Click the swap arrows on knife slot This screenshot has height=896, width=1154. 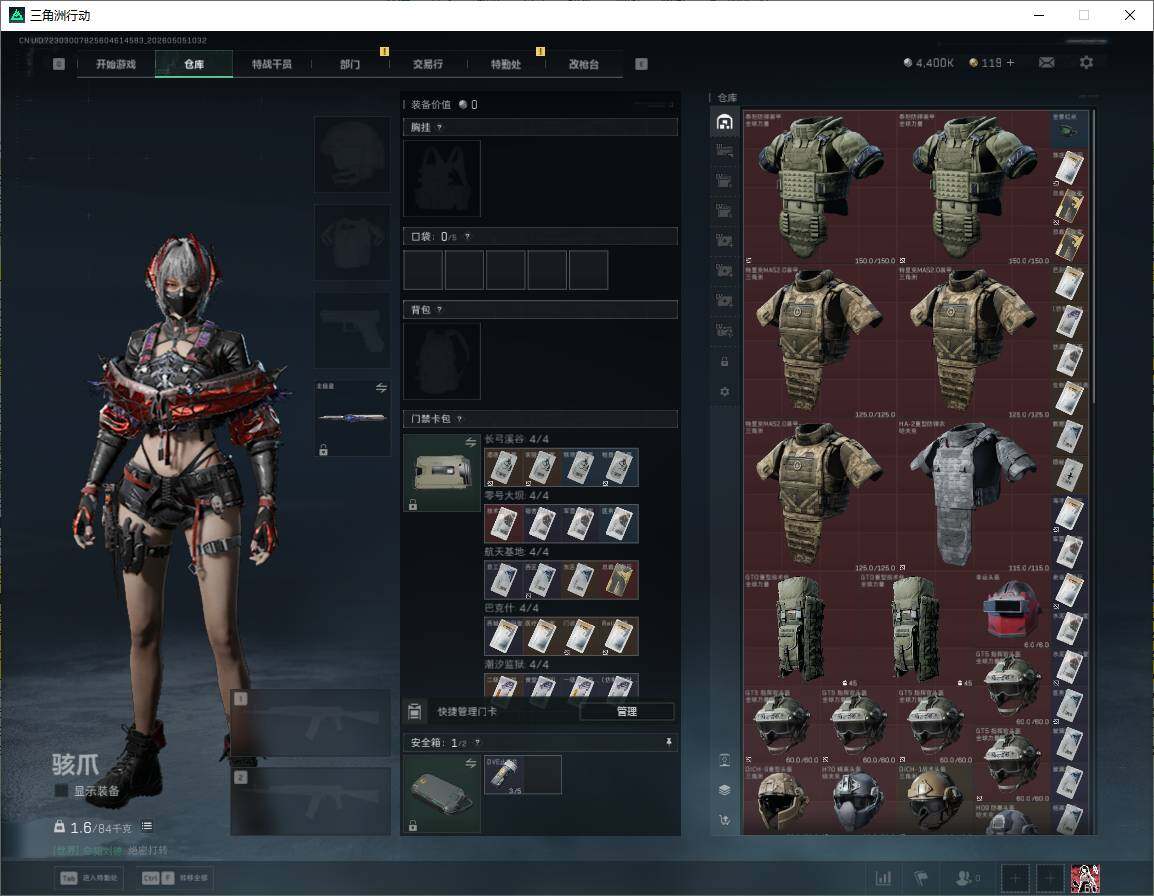point(381,388)
